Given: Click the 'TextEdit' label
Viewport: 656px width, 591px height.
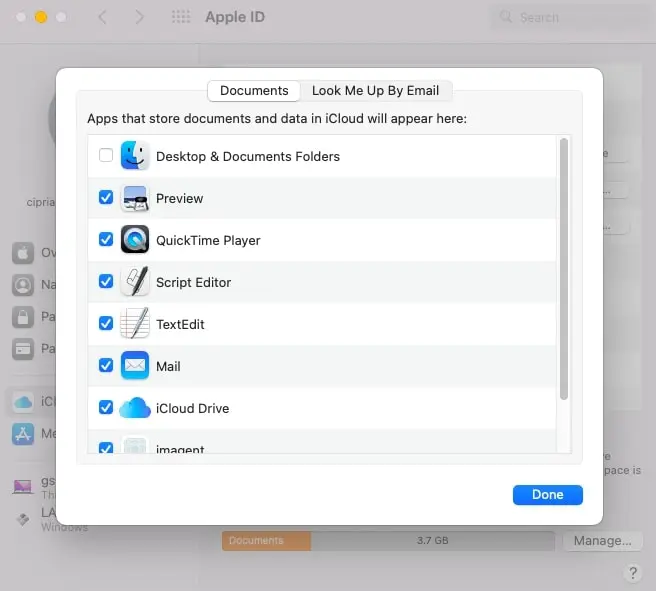Looking at the screenshot, I should (x=180, y=324).
